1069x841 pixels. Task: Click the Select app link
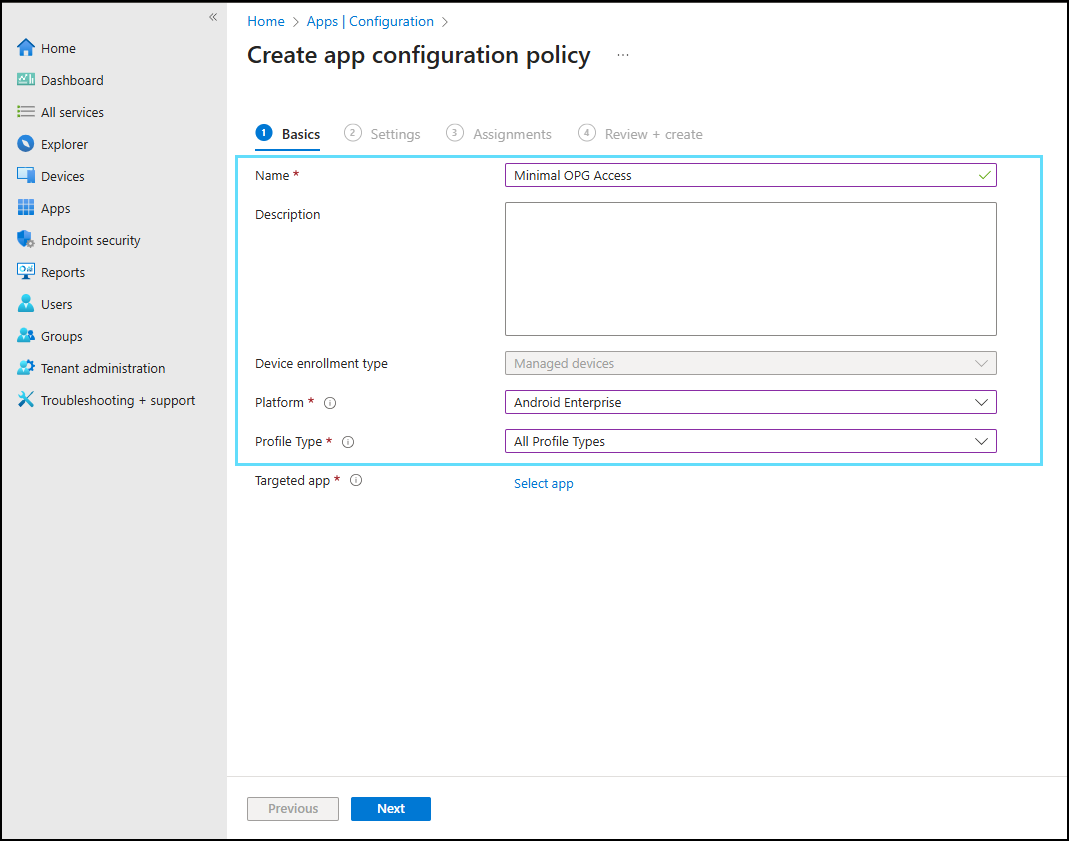pos(543,483)
